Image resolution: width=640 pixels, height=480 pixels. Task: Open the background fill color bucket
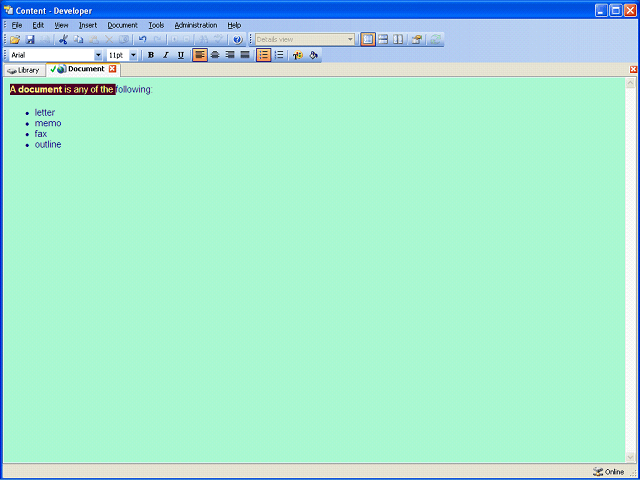click(313, 55)
